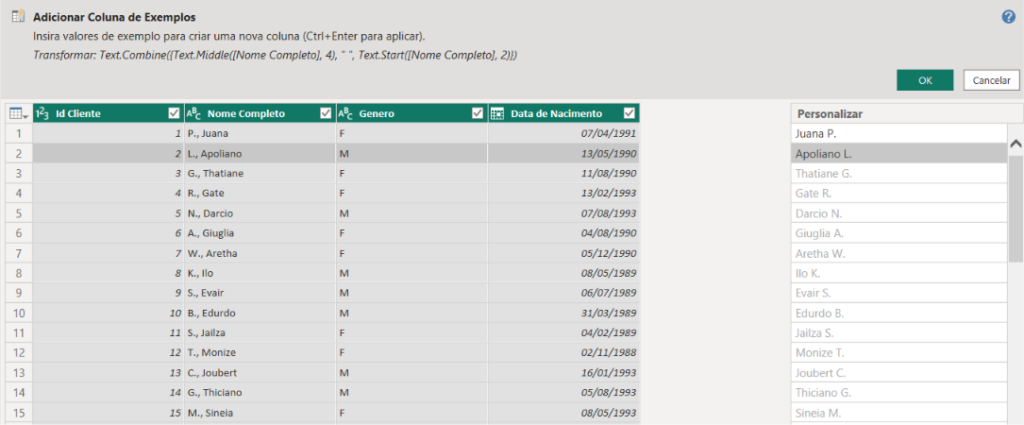Viewport: 1024px width, 425px height.
Task: Uncheck the Genero column checkbox
Action: pyautogui.click(x=477, y=114)
